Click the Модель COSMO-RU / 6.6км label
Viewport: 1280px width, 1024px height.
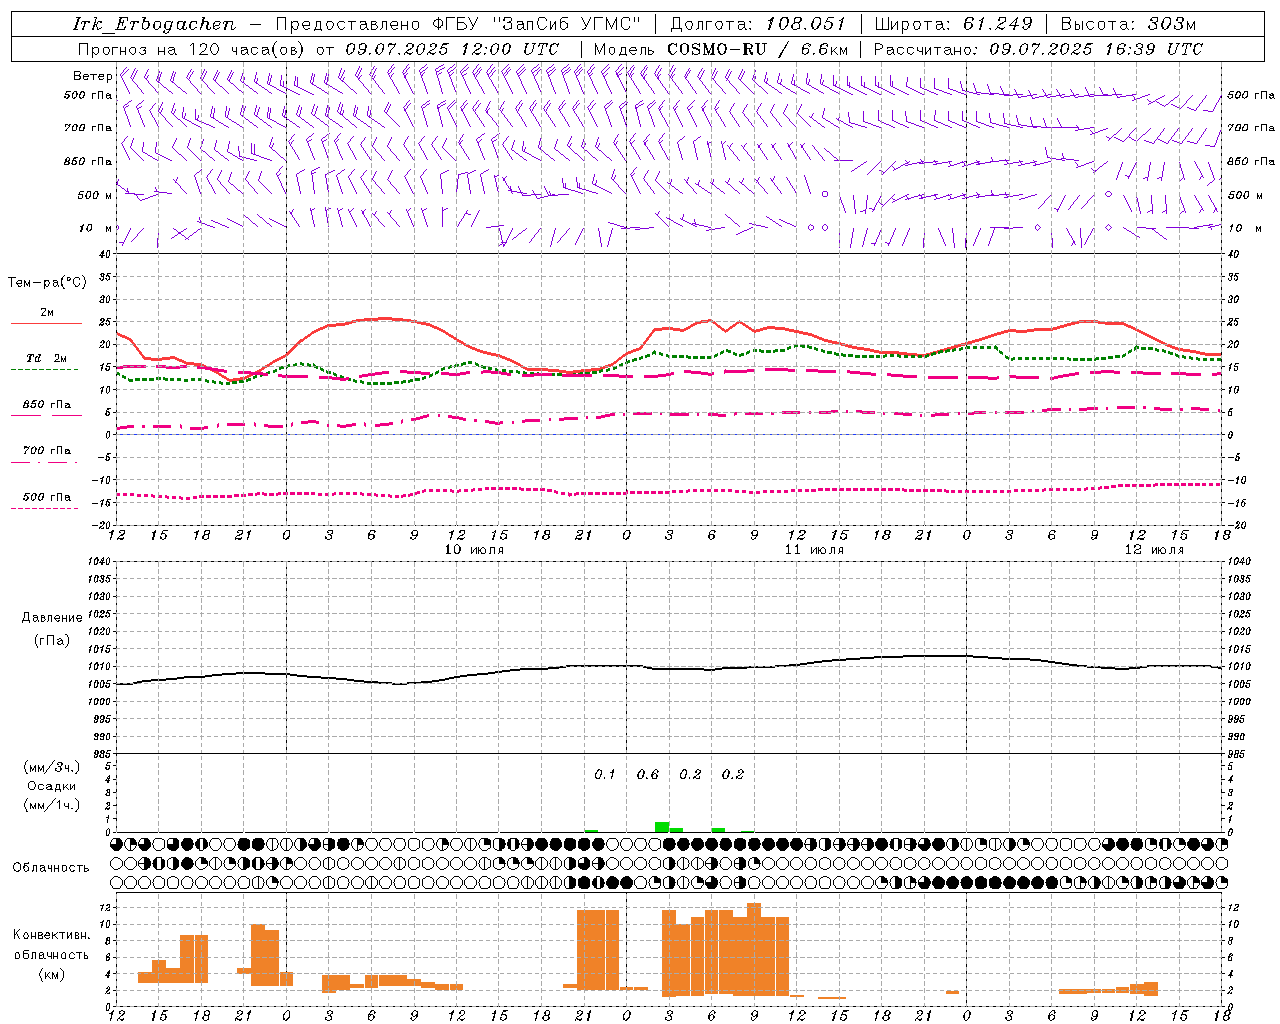tap(721, 49)
